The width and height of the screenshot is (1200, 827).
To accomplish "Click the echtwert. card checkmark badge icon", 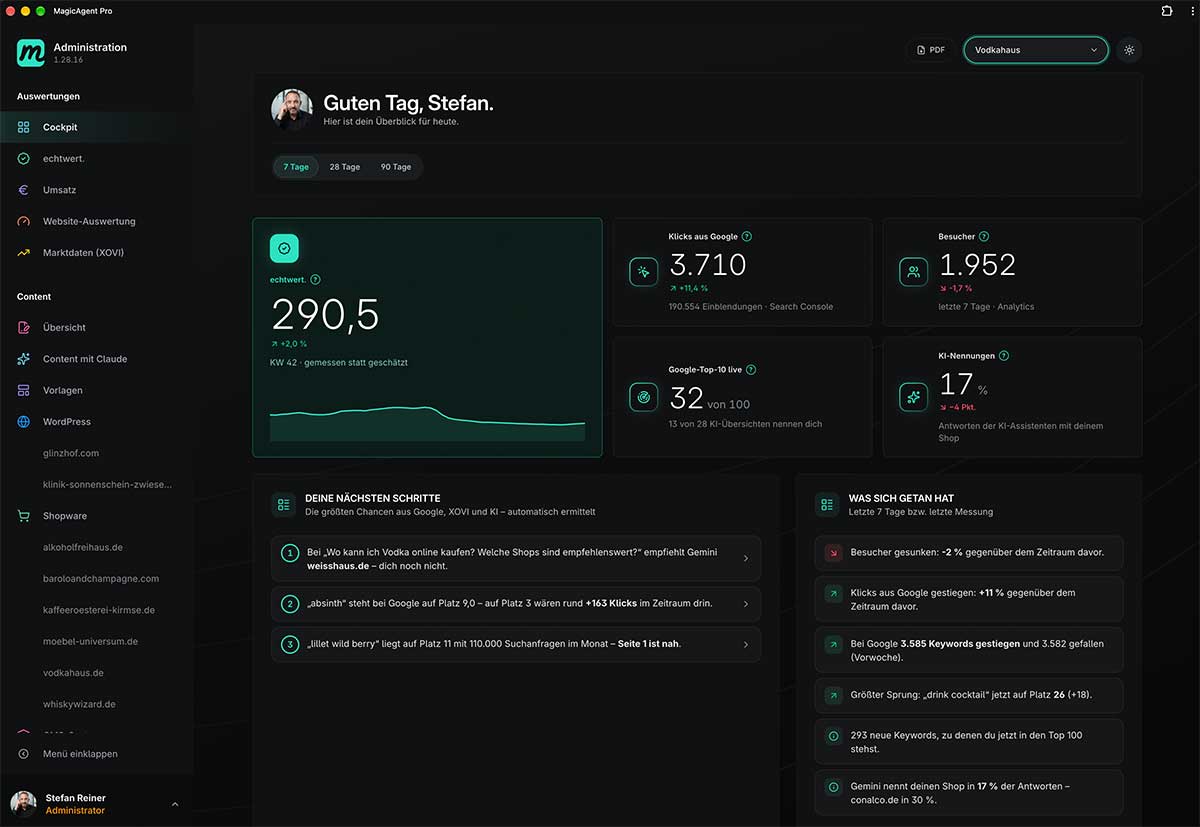I will [284, 248].
